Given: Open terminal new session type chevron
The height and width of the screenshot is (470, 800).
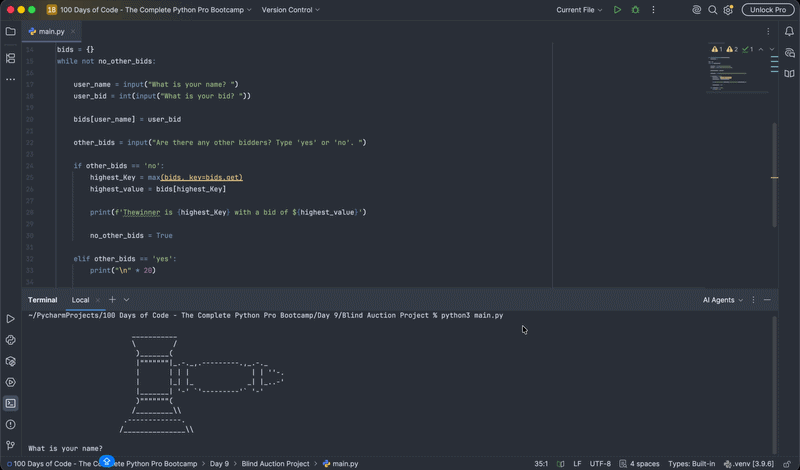Looking at the screenshot, I should tap(127, 300).
